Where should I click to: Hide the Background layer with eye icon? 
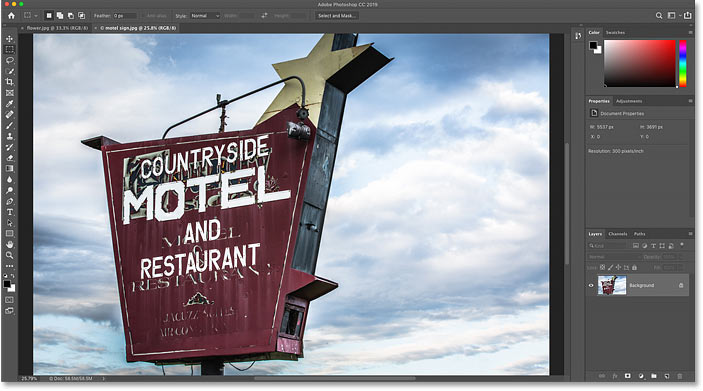point(591,286)
